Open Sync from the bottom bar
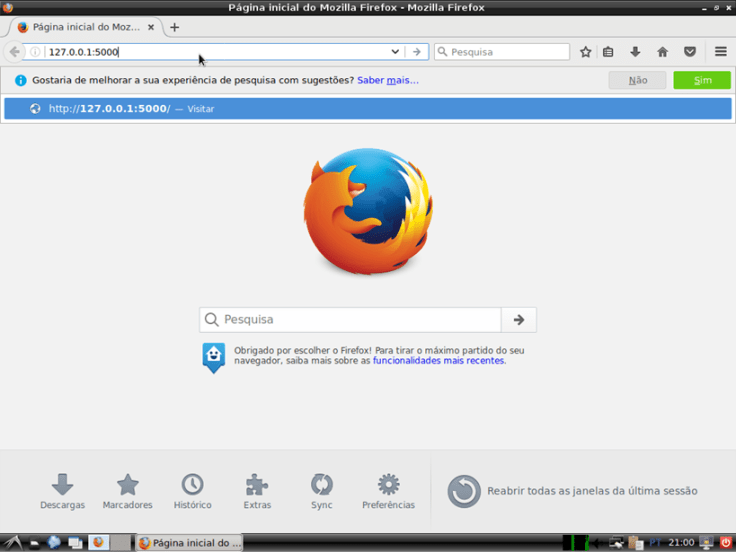 pyautogui.click(x=321, y=491)
